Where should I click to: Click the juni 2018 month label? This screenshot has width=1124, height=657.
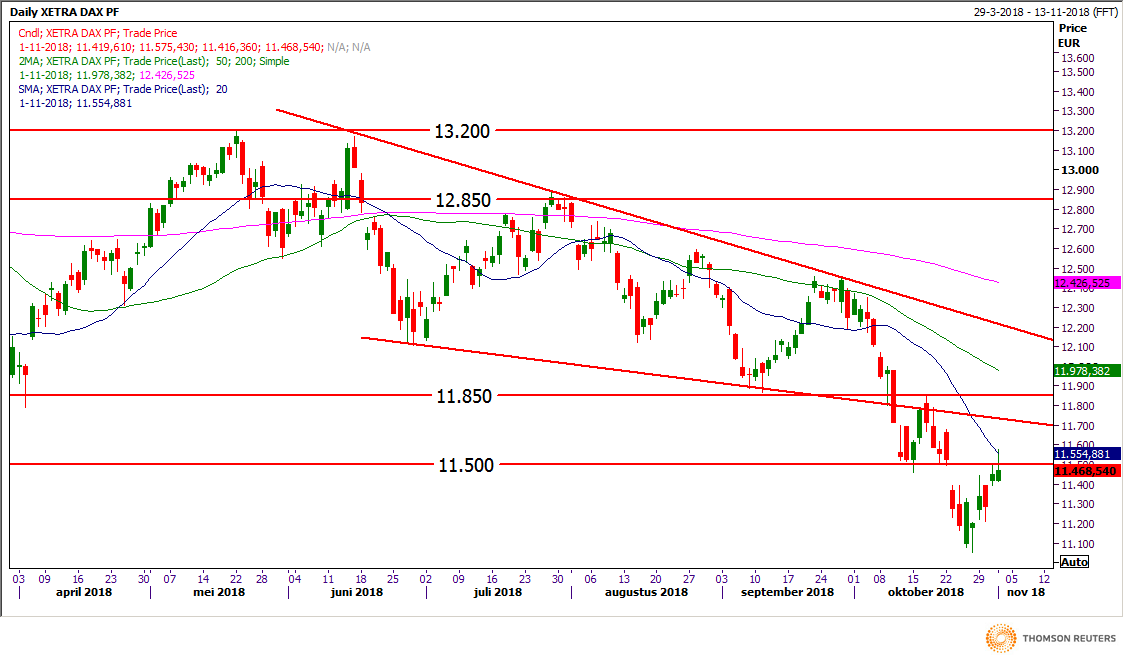point(356,592)
